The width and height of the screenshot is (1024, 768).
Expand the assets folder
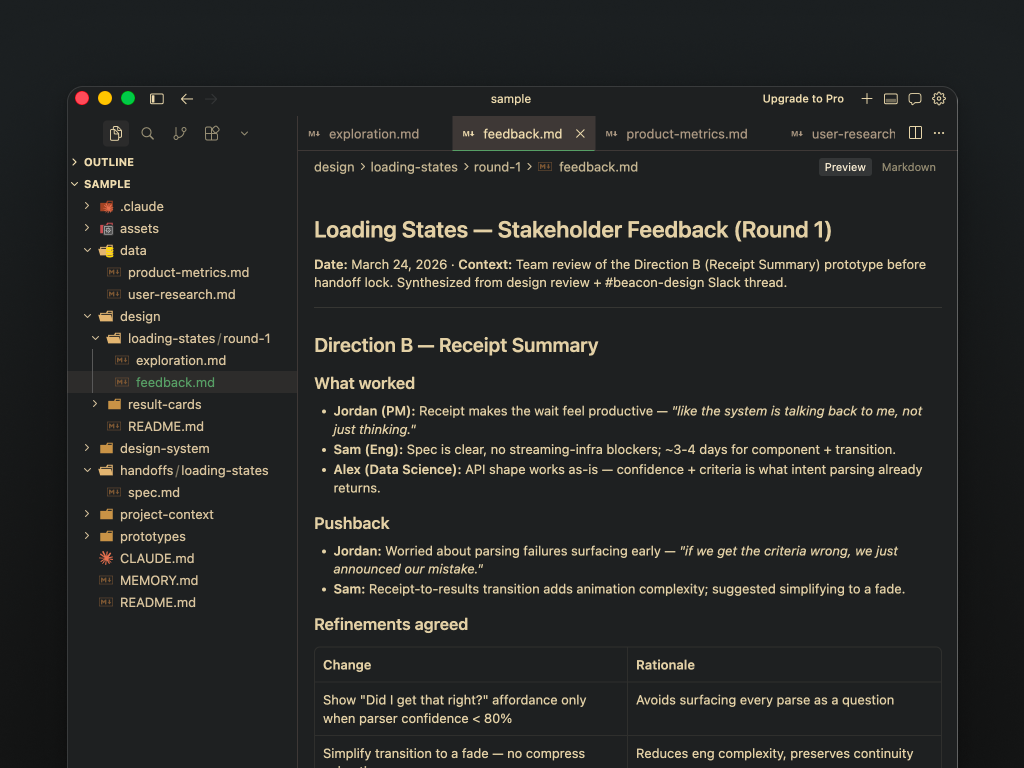[x=183, y=229]
